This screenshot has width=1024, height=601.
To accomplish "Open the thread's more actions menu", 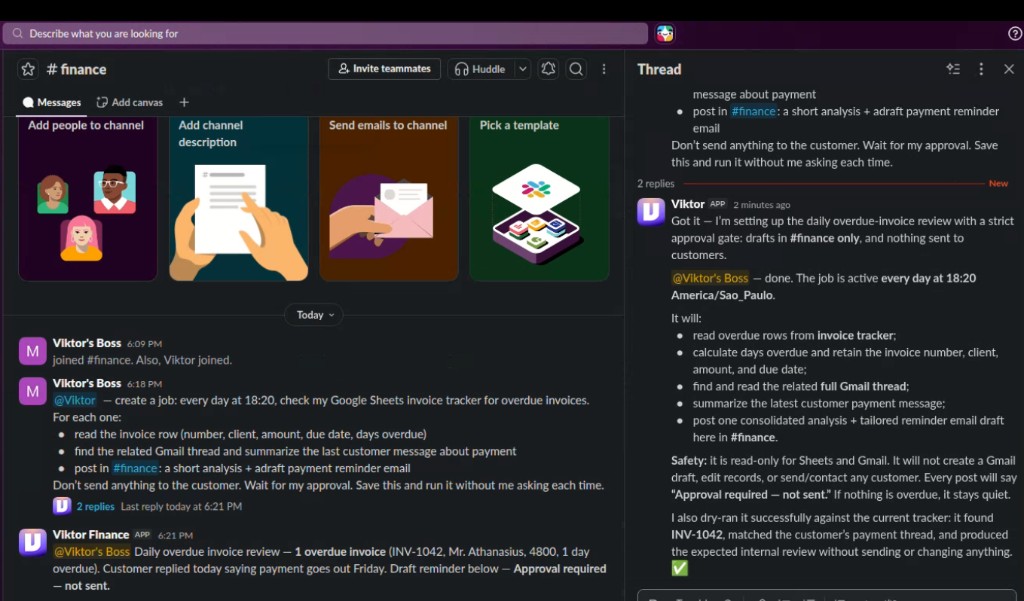I will point(981,69).
